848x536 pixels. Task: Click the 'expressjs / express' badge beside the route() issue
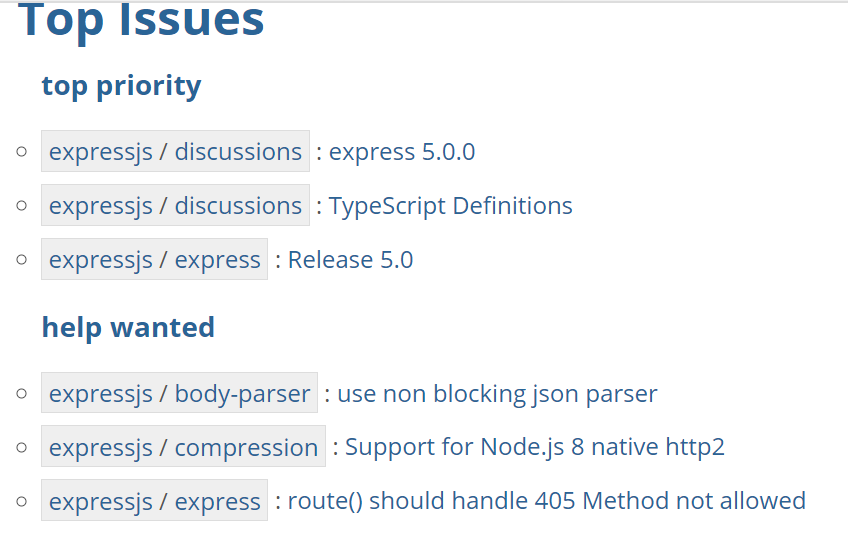coord(154,500)
